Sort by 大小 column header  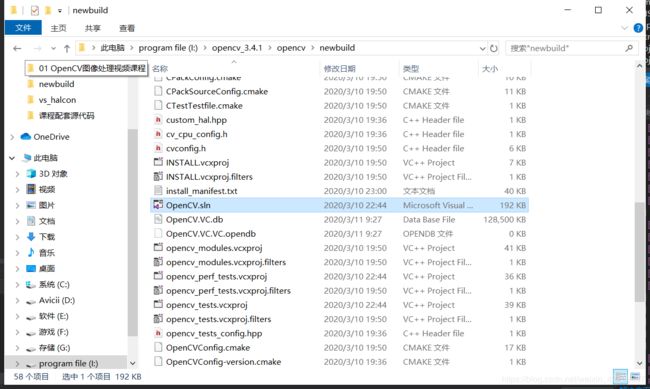490,68
